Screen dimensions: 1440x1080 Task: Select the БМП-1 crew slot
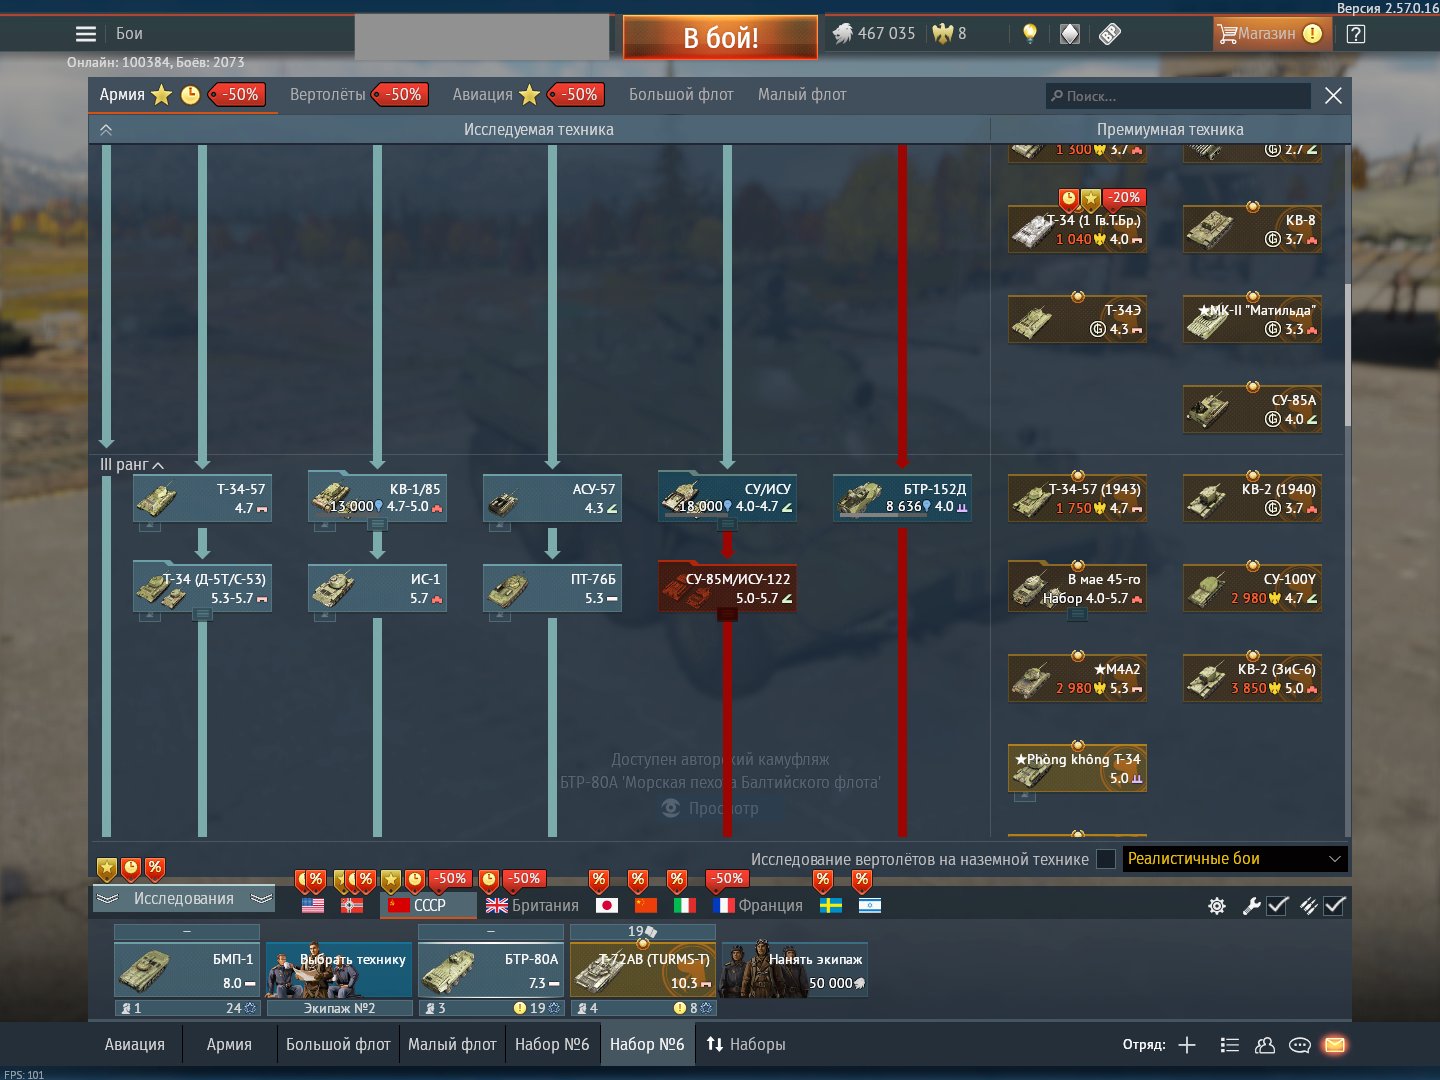[x=187, y=970]
